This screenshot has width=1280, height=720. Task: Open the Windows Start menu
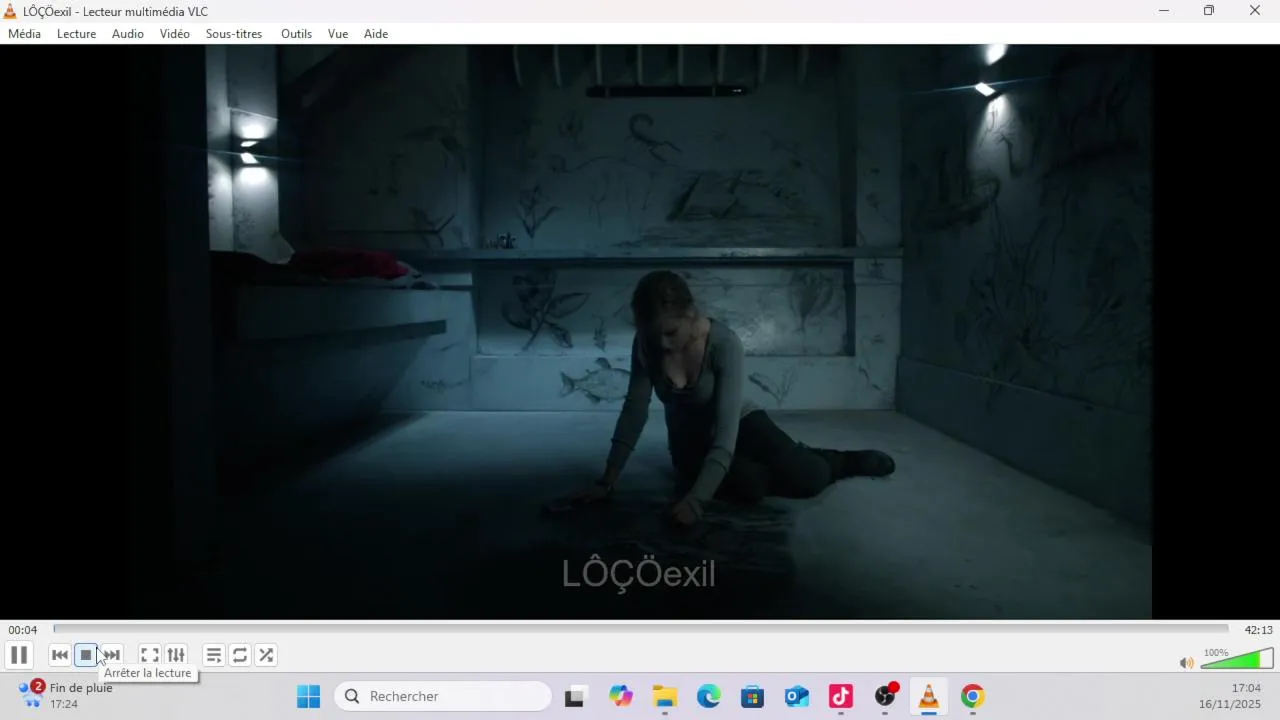309,696
